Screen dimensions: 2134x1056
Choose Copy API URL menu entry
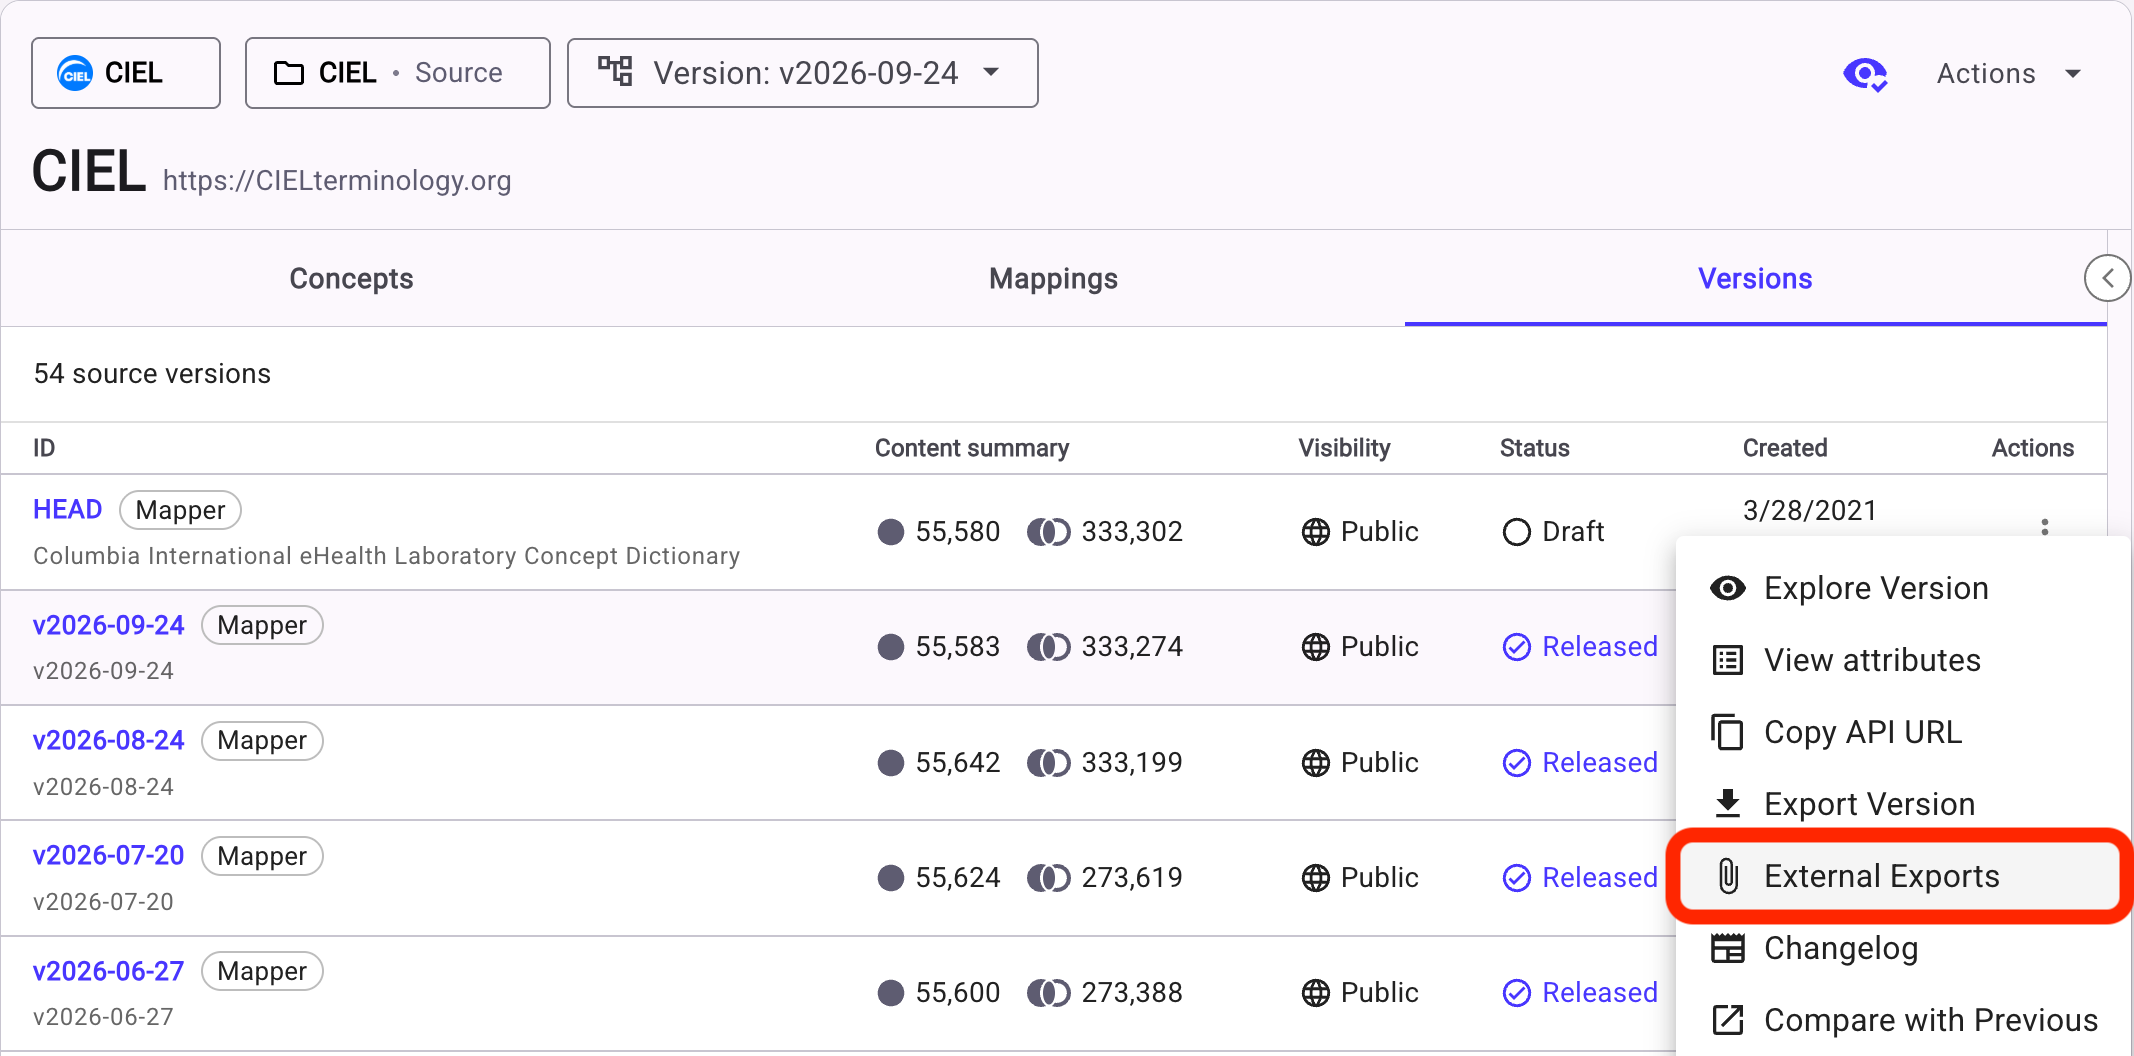point(1903,732)
